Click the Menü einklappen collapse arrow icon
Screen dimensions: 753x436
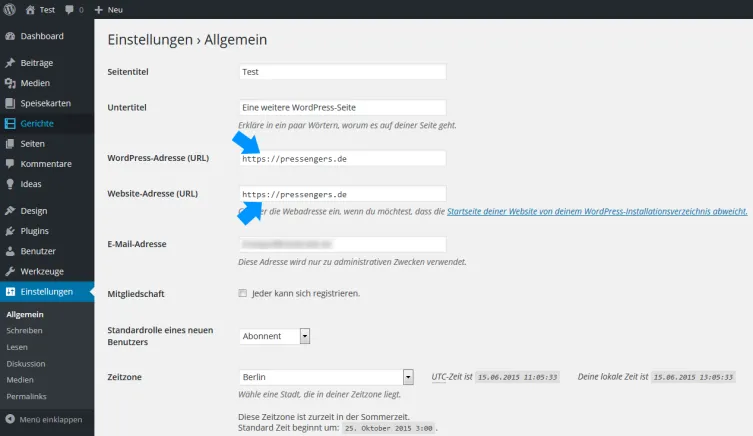pyautogui.click(x=10, y=419)
